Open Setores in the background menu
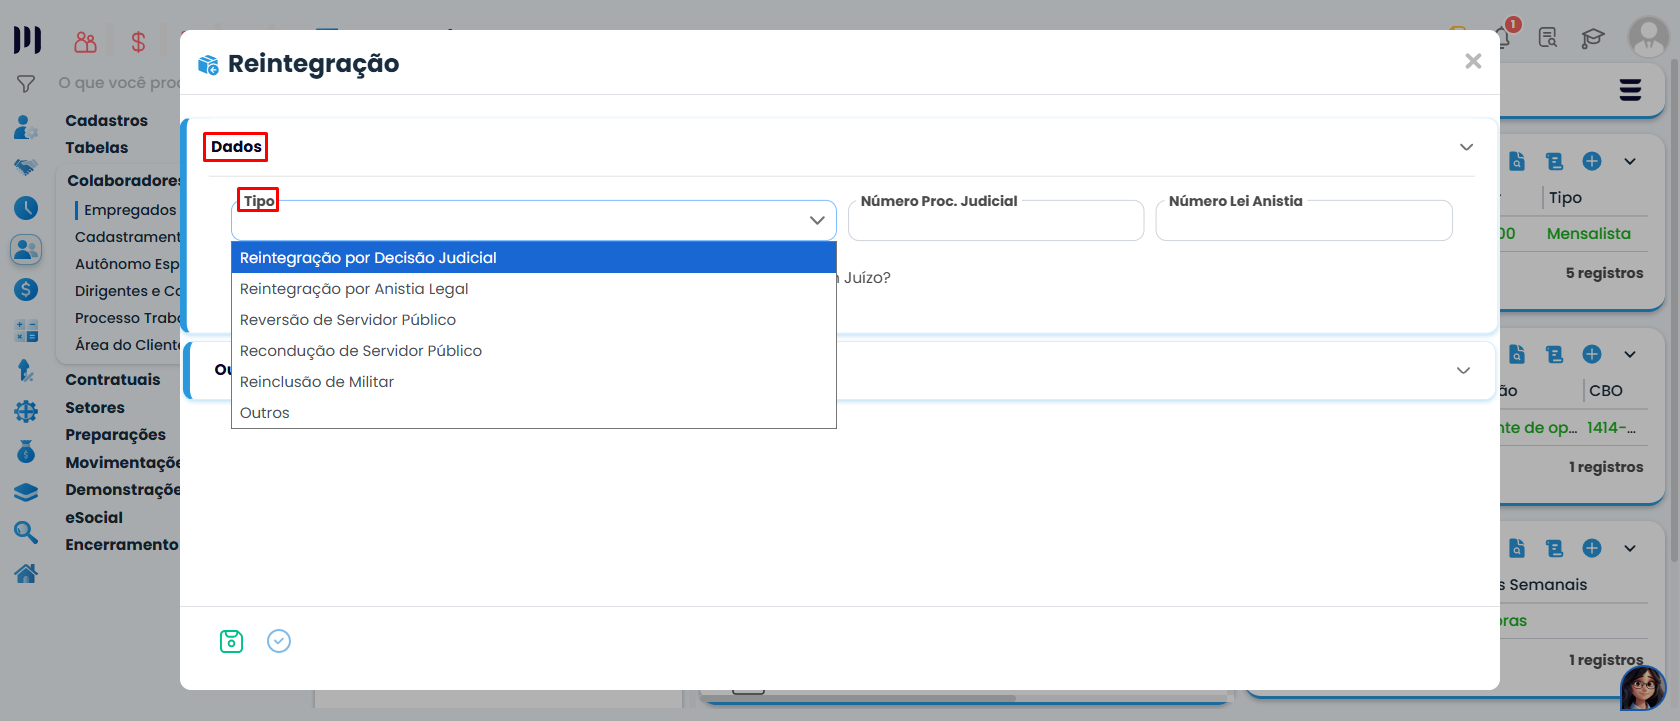The width and height of the screenshot is (1680, 721). coord(95,408)
